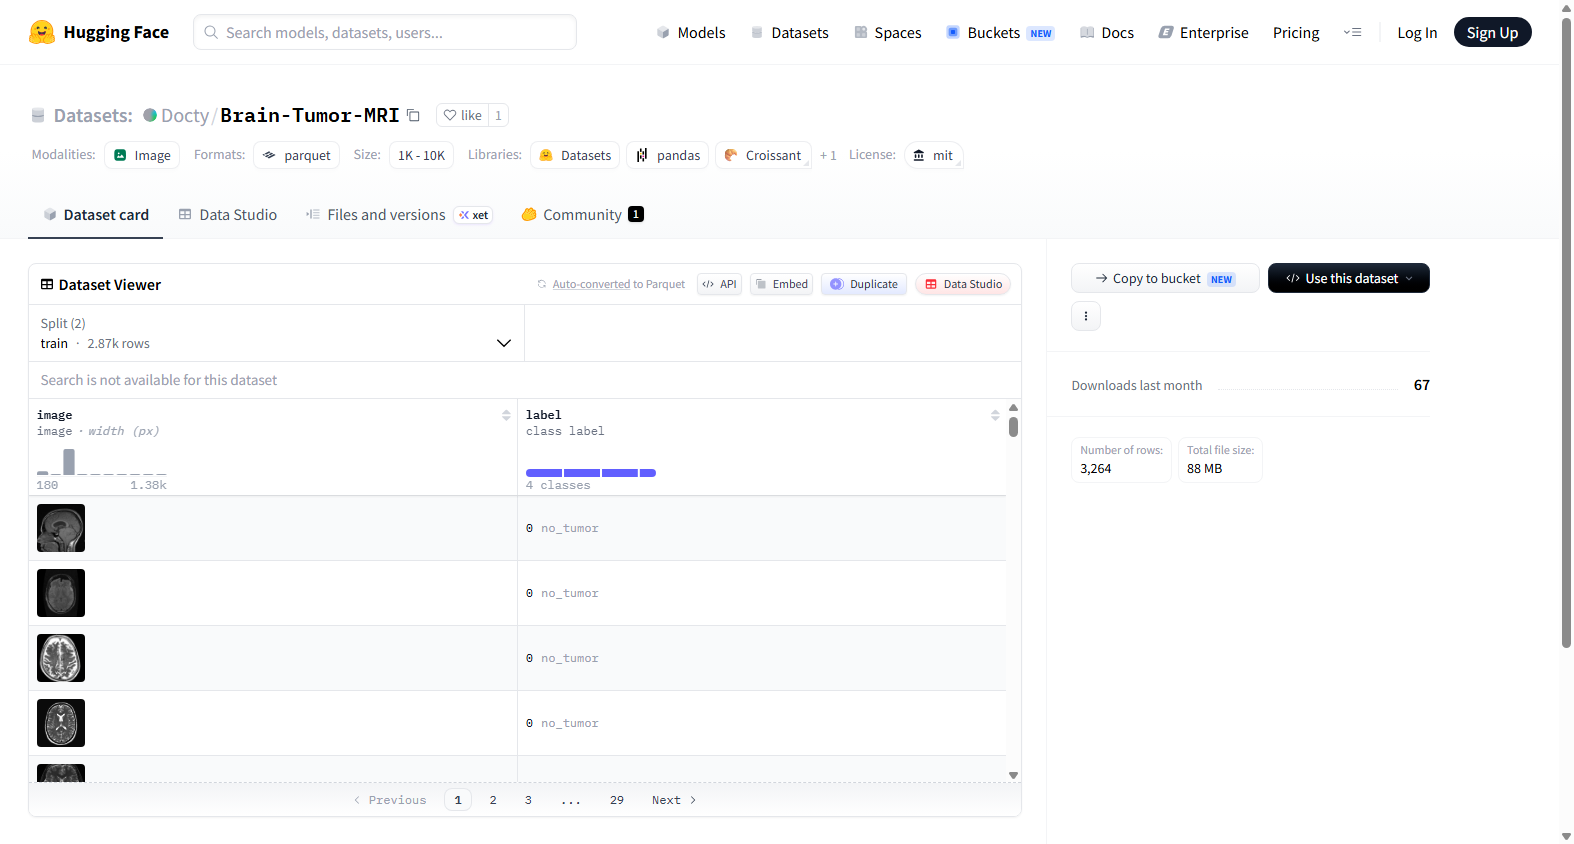
Task: Open Docs in top navigation
Action: [1107, 32]
